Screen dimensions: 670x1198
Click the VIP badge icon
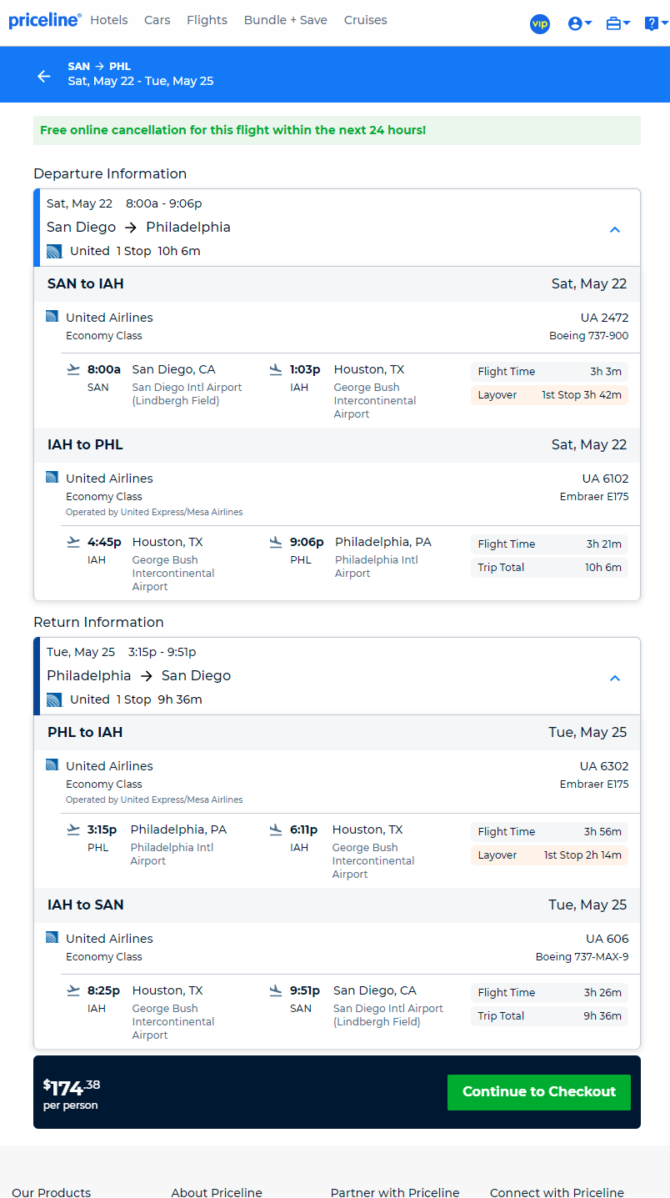pos(540,24)
